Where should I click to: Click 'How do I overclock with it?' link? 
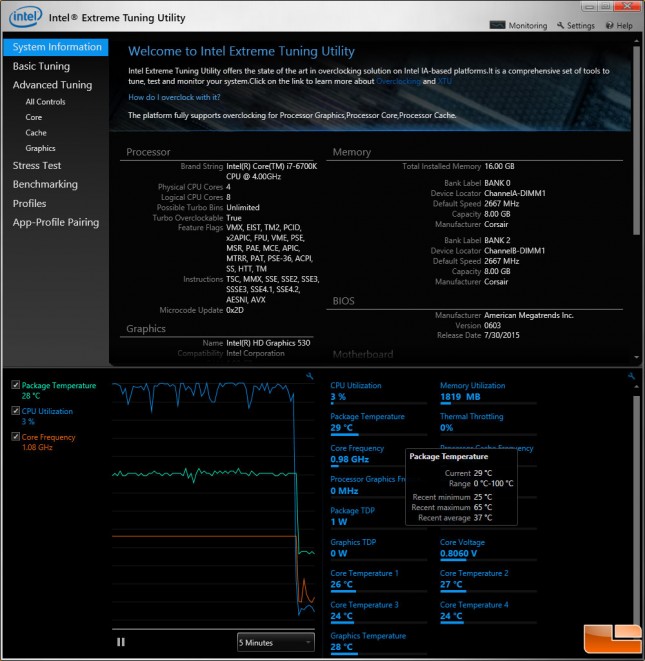174,97
